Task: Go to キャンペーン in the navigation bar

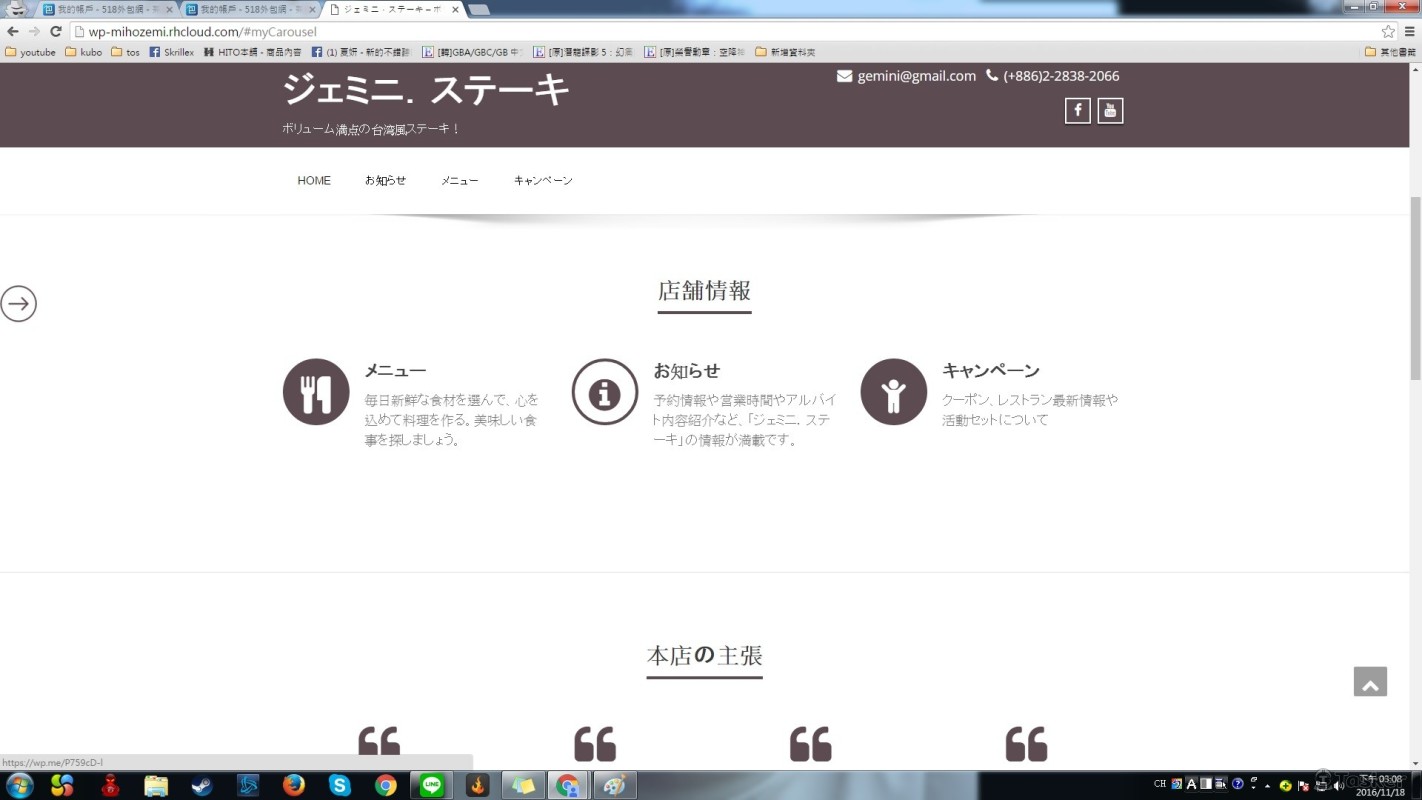Action: [543, 181]
